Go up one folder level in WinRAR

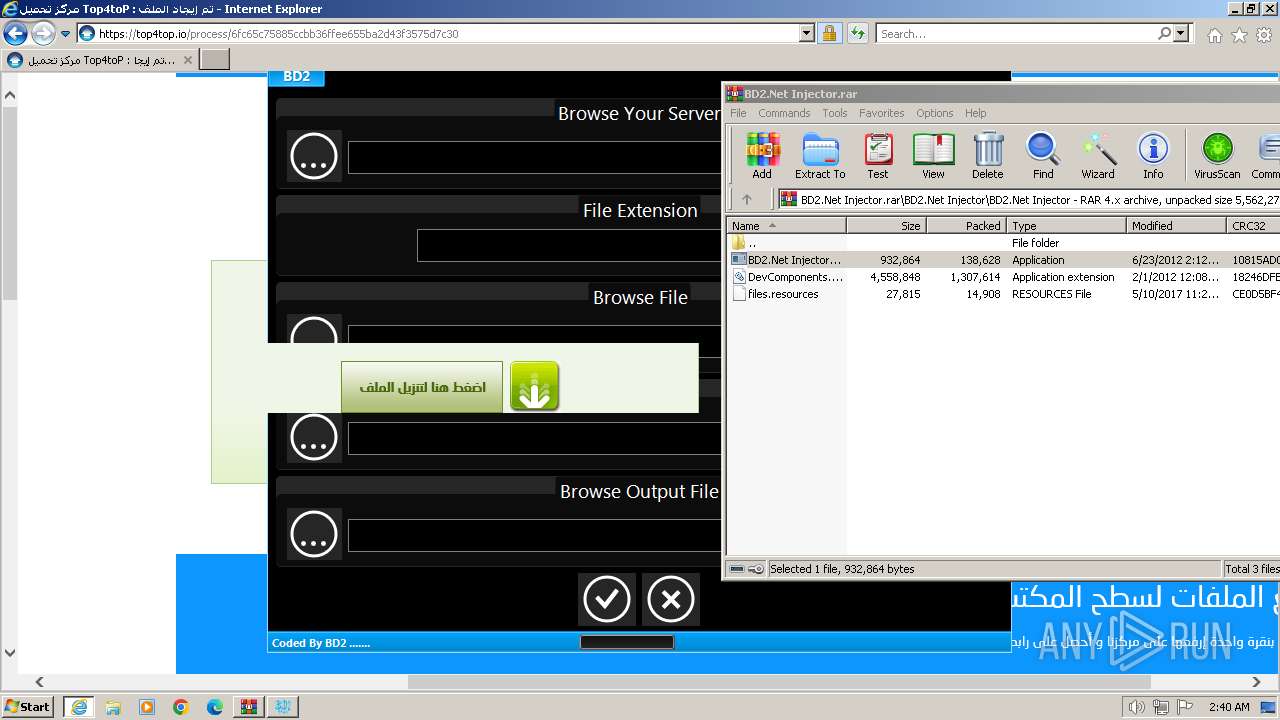746,199
